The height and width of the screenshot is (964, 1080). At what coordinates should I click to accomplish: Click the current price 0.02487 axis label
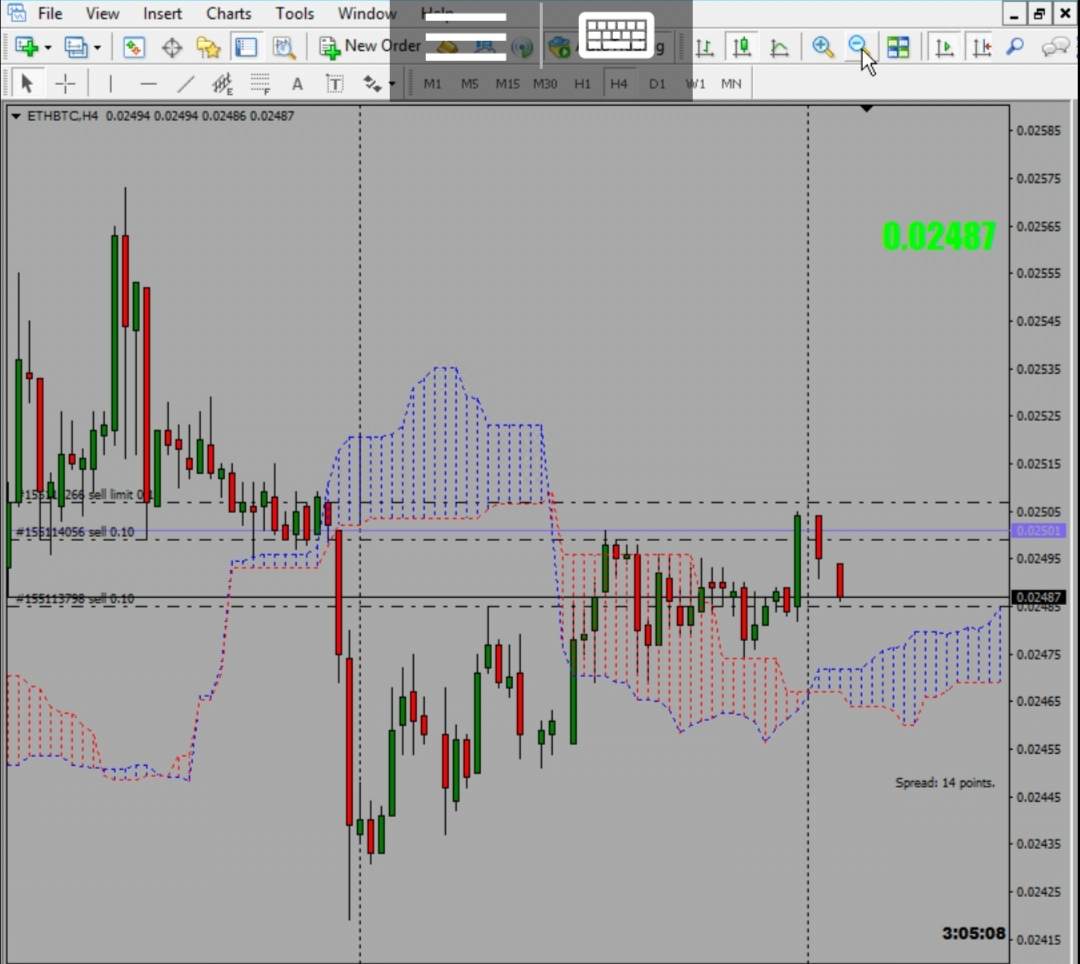[1038, 597]
